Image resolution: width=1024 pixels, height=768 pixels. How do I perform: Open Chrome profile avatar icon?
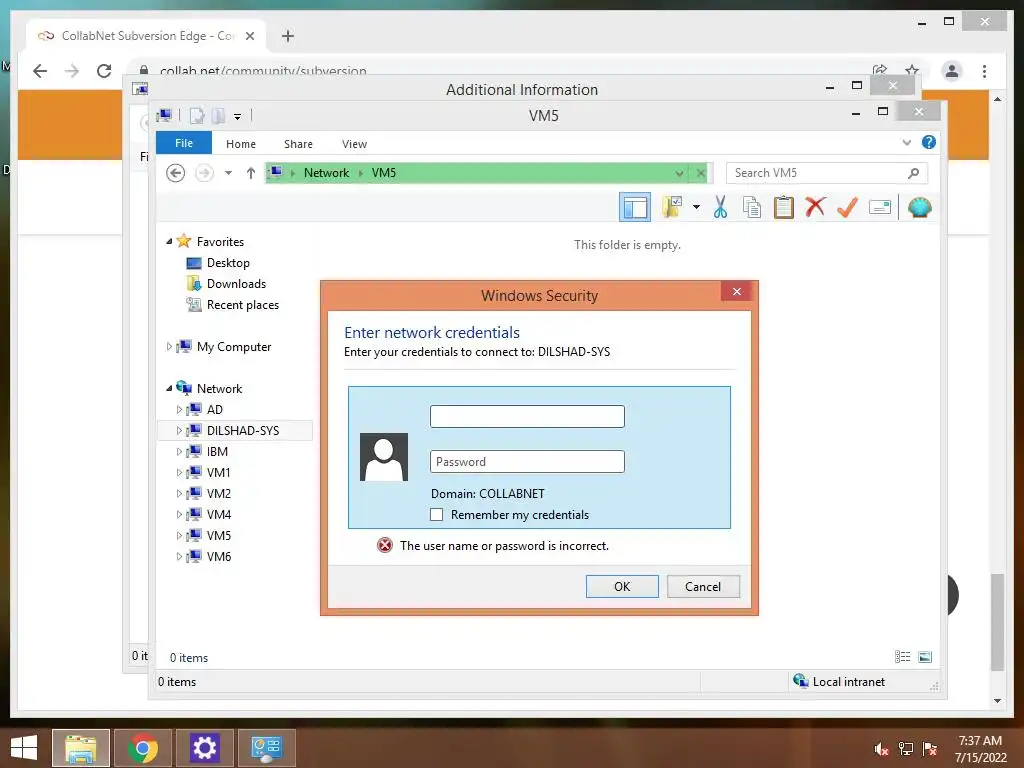(x=952, y=71)
